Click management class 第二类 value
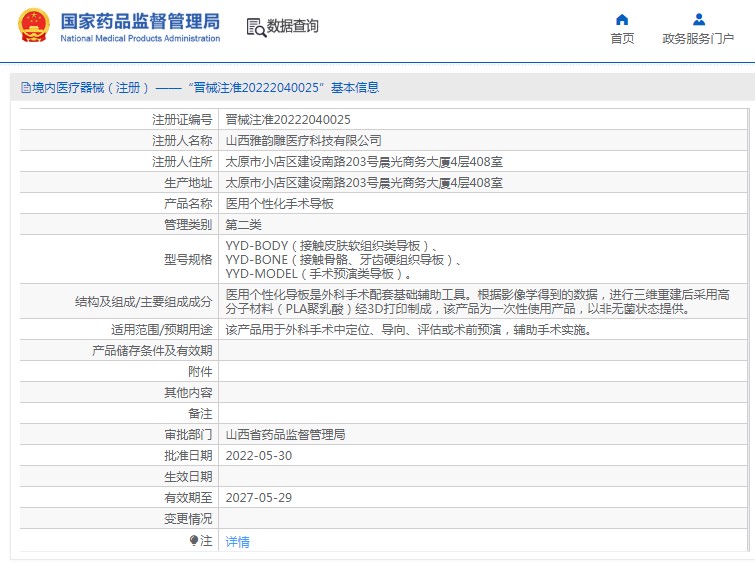 click(x=244, y=225)
